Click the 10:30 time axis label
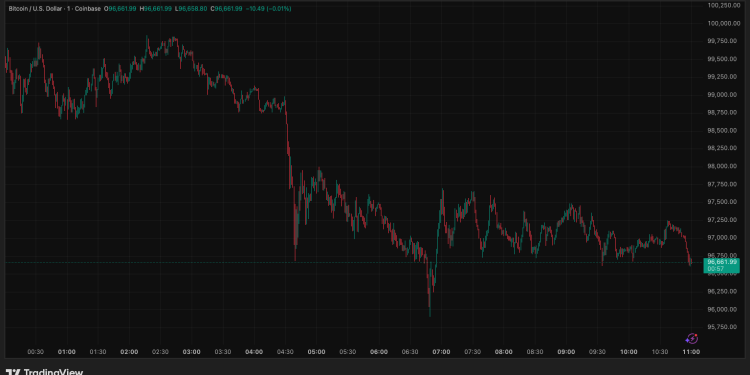750x375 pixels. coord(660,352)
